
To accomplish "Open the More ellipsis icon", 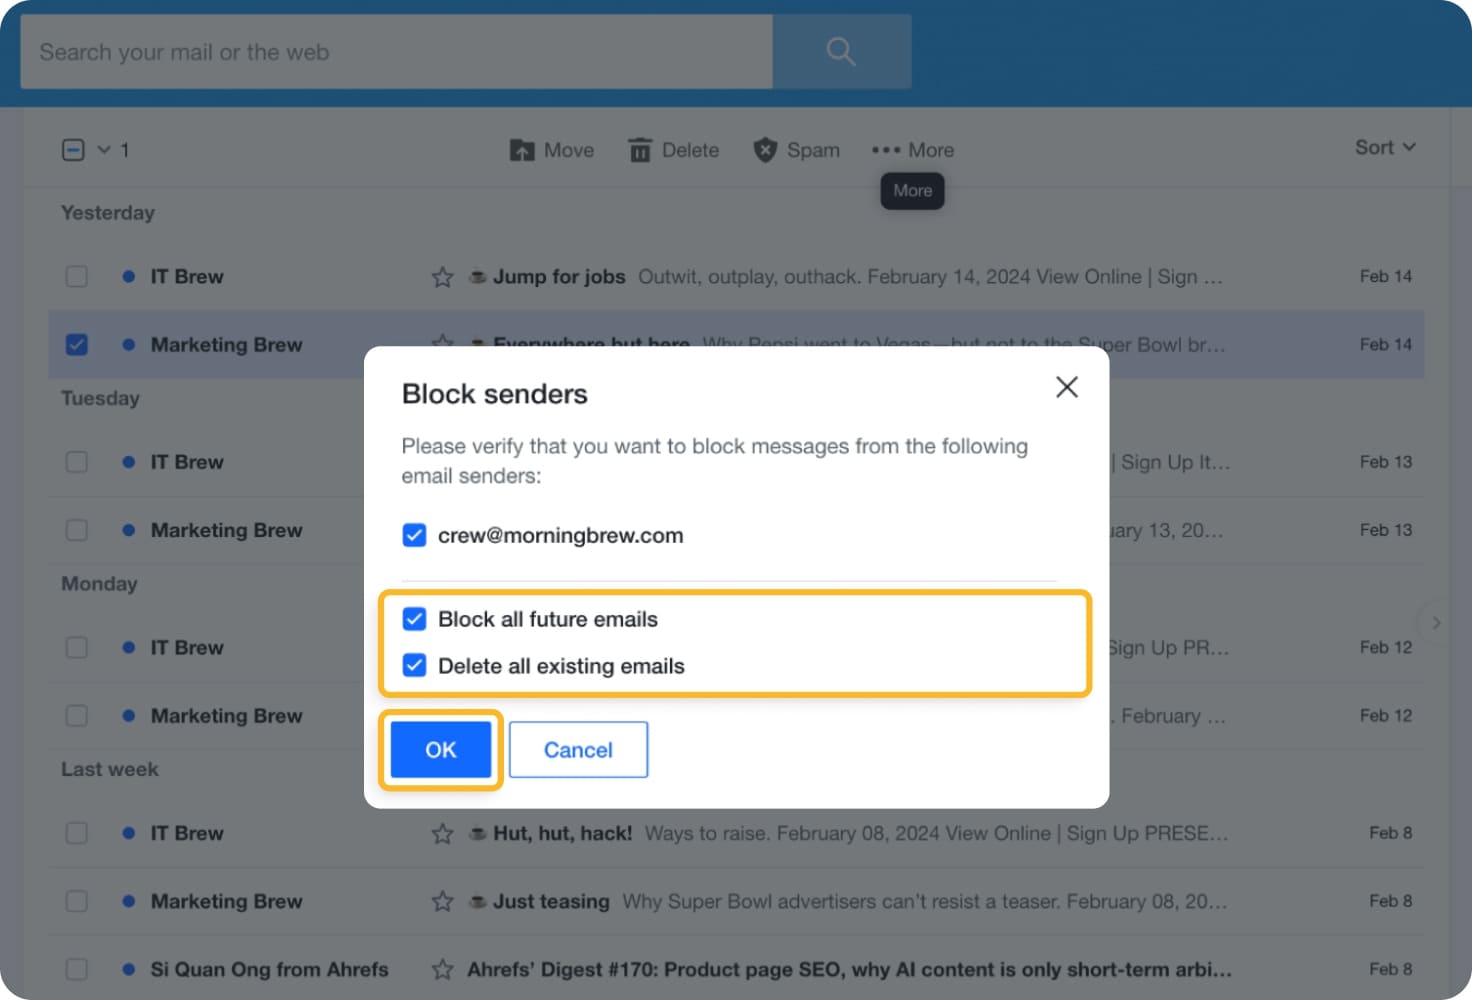I will pos(884,149).
